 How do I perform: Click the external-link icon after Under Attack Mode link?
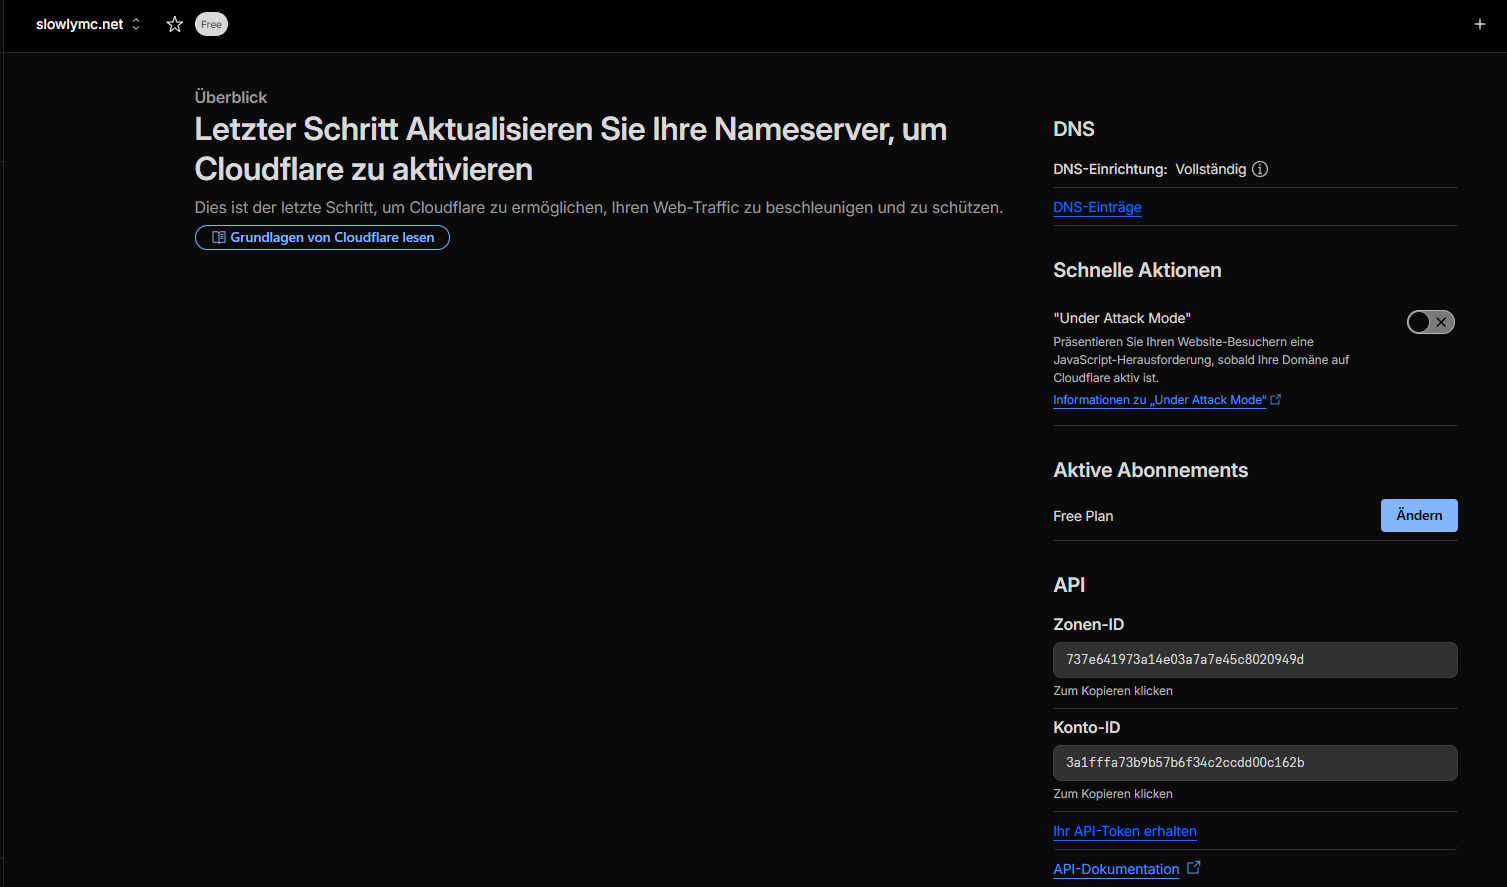[1275, 399]
